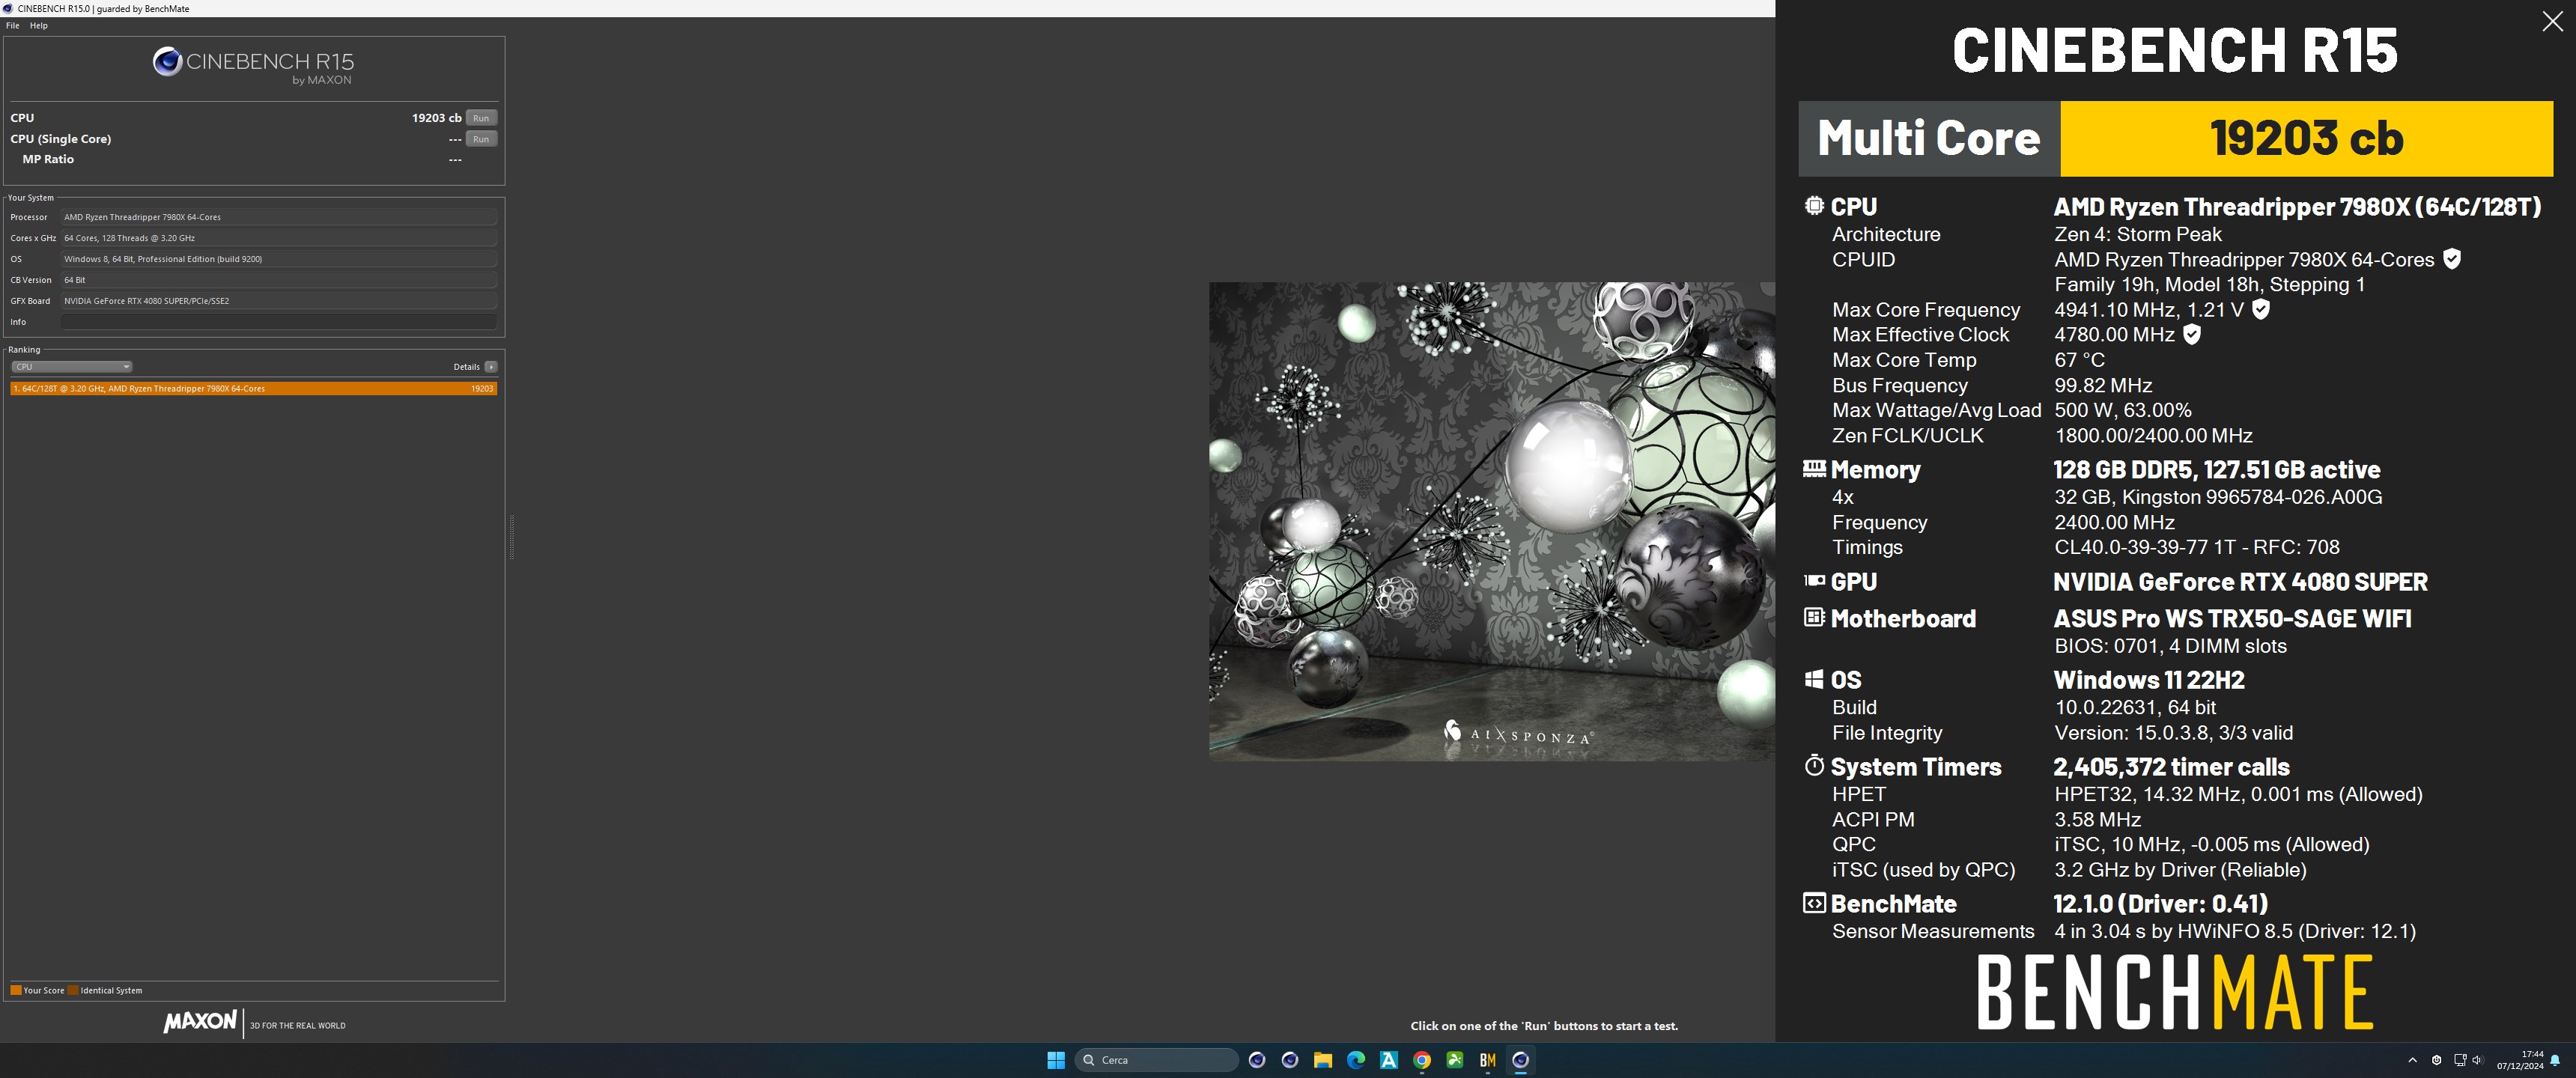Open Google Chrome from the taskbar
The image size is (2576, 1078).
pyautogui.click(x=1422, y=1060)
